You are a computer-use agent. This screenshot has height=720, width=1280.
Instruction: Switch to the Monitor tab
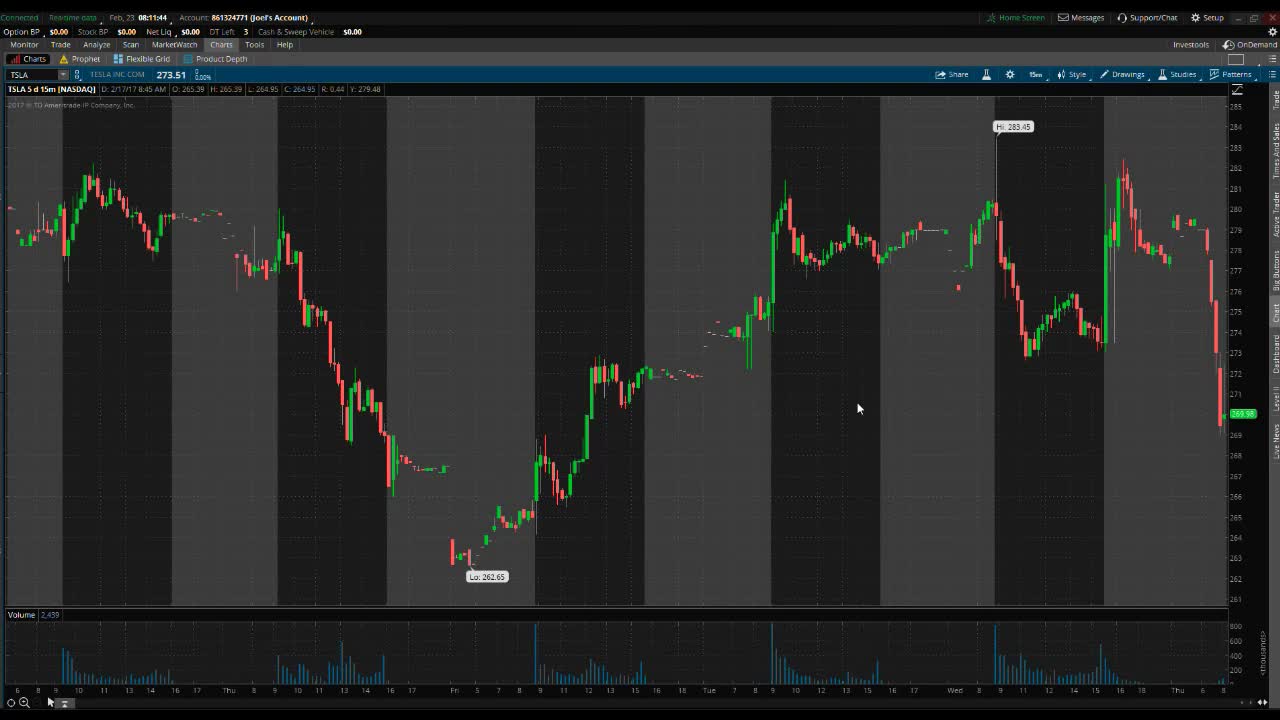click(24, 45)
